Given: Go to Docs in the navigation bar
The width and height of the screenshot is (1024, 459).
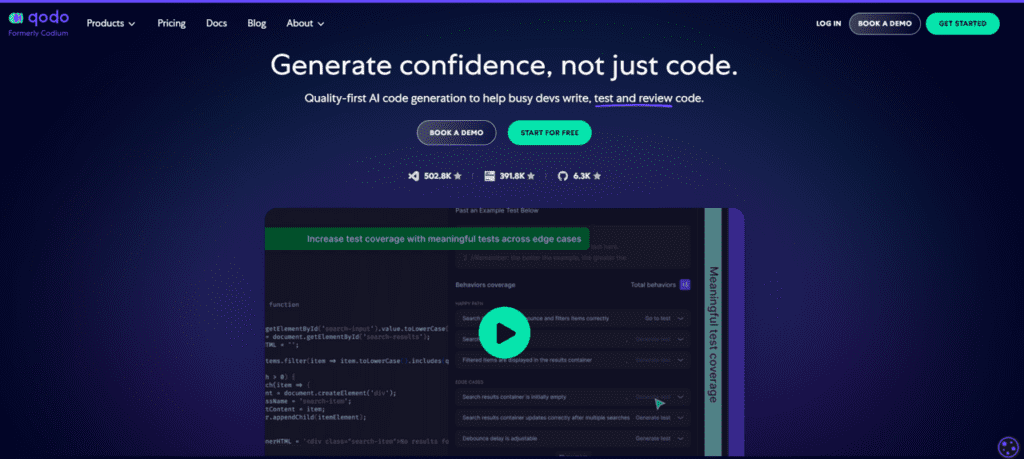Looking at the screenshot, I should (x=216, y=23).
